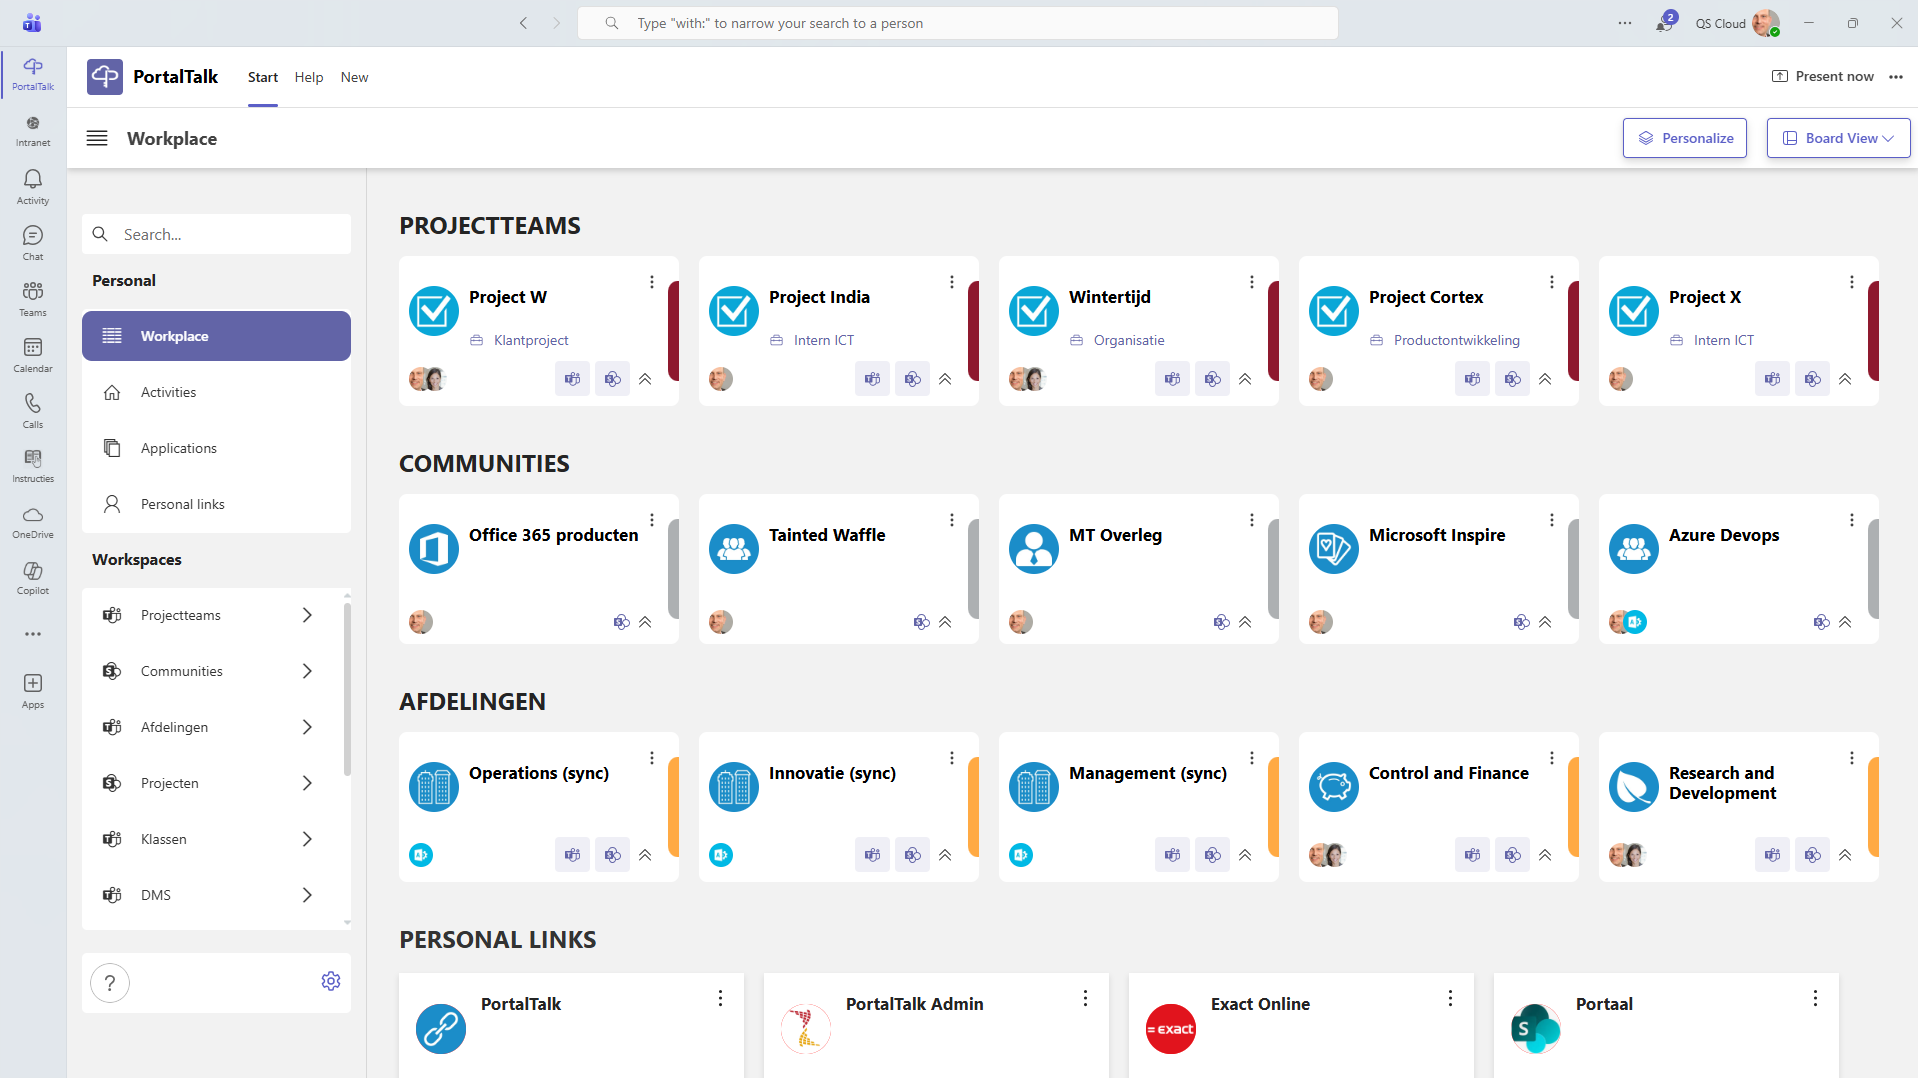Open SharePoint icon on Project India card
This screenshot has height=1078, width=1918.
(912, 379)
